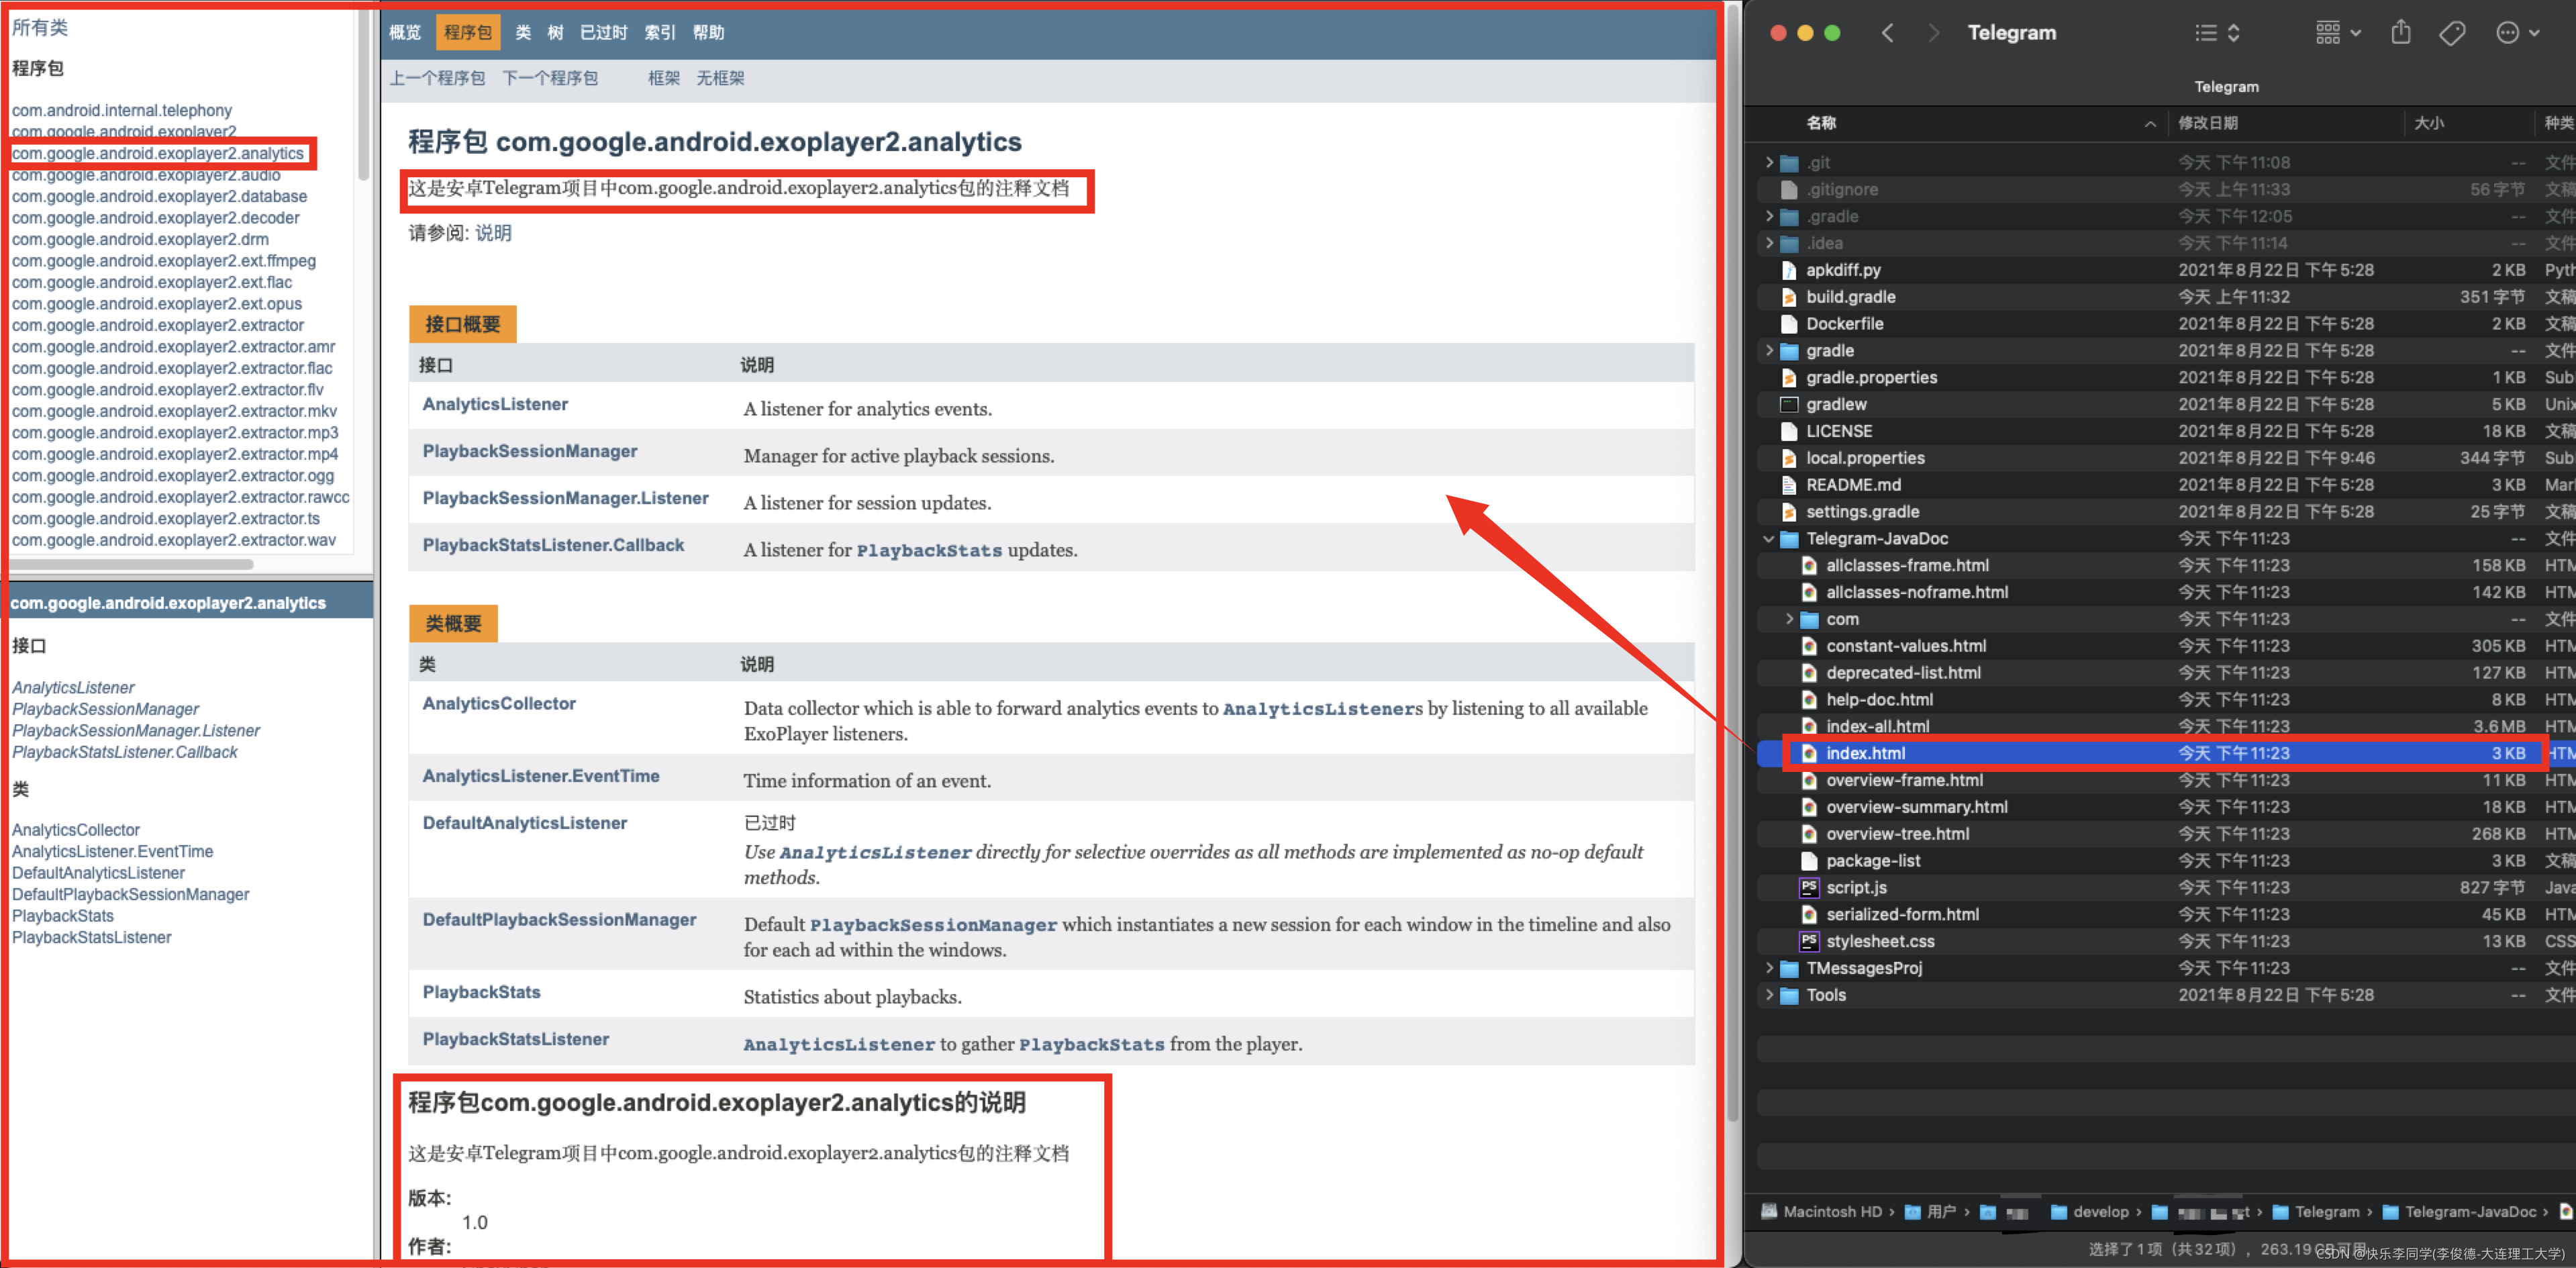
Task: Select build.gradle file icon
Action: 1789,297
